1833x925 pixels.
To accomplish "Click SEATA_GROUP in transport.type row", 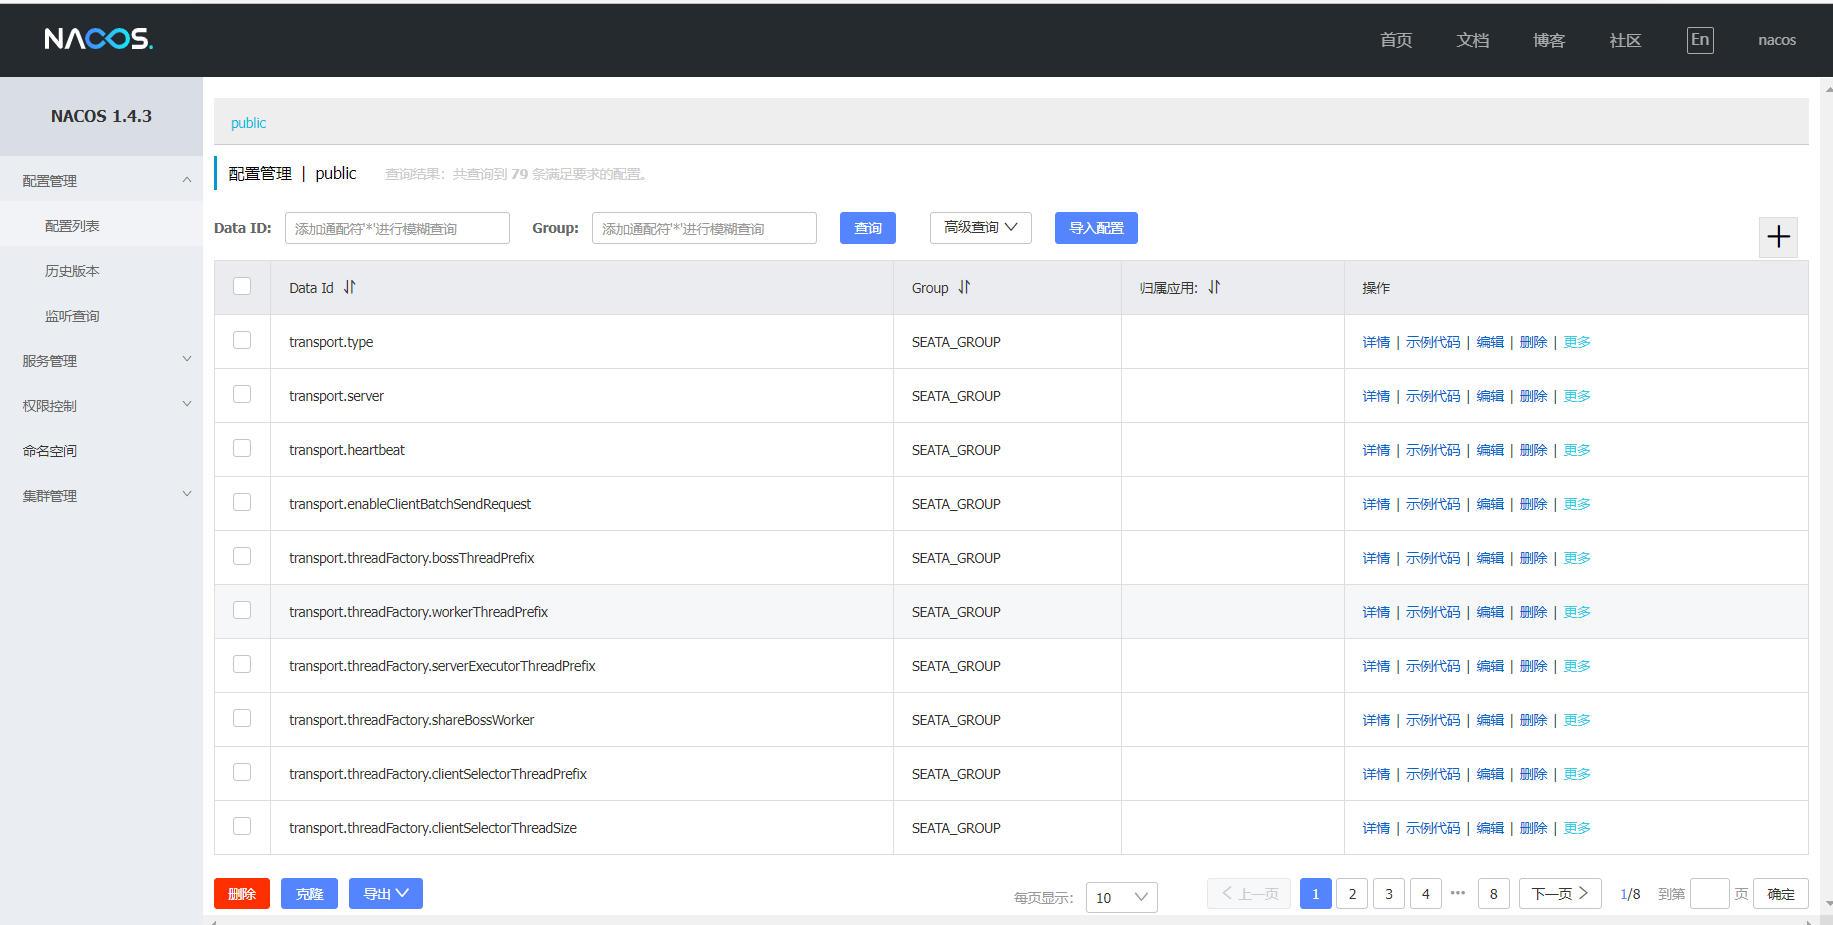I will point(956,342).
